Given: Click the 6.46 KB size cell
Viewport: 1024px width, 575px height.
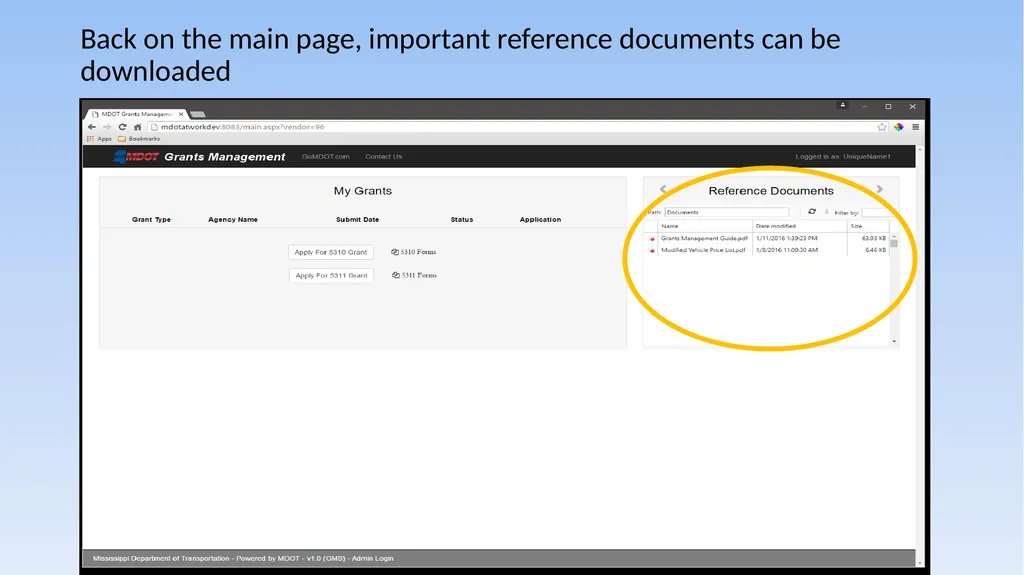Looking at the screenshot, I should (875, 250).
